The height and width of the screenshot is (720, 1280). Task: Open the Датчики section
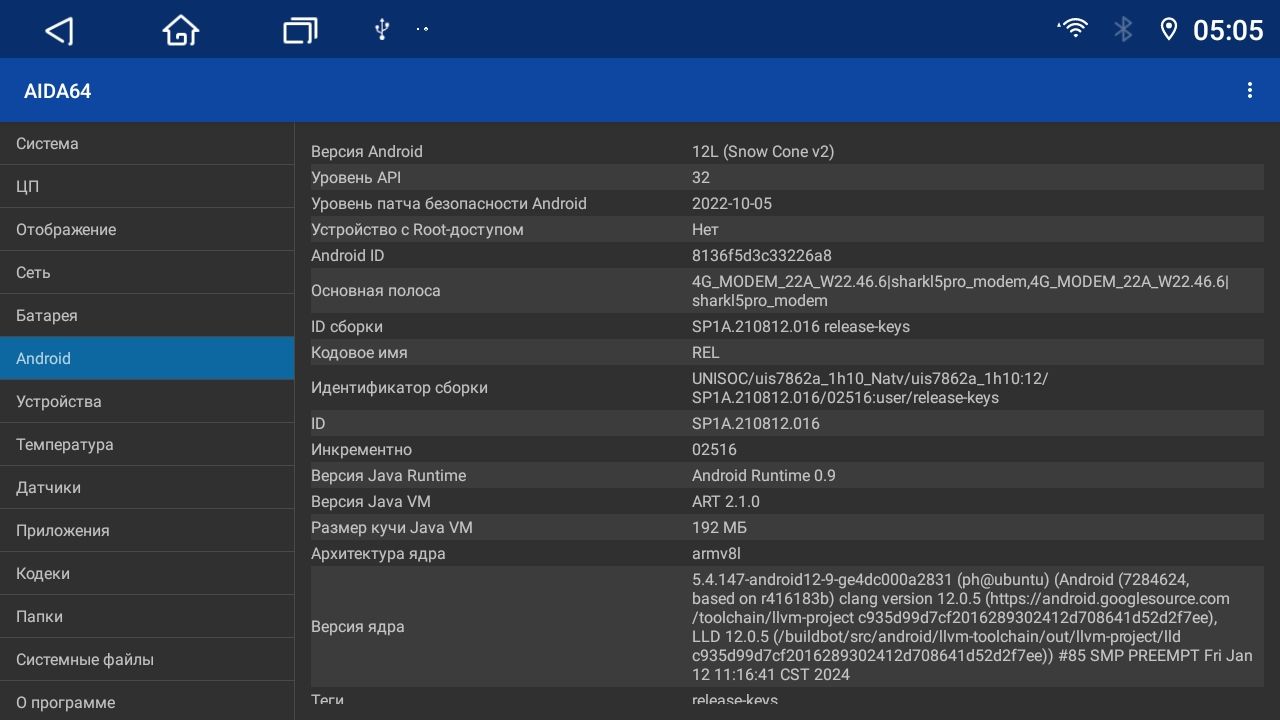pos(147,487)
